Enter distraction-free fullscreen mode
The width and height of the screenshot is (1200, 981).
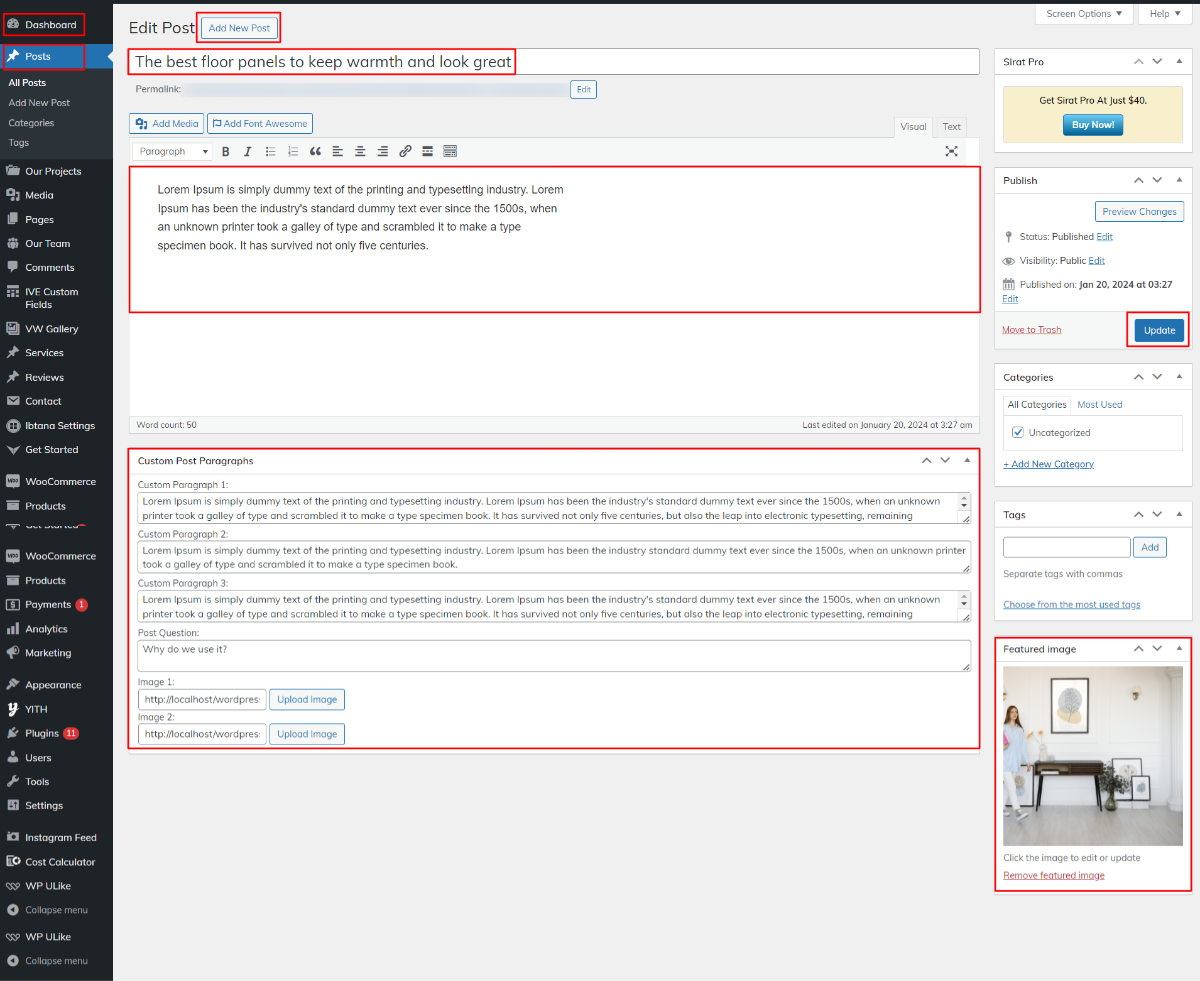[951, 151]
